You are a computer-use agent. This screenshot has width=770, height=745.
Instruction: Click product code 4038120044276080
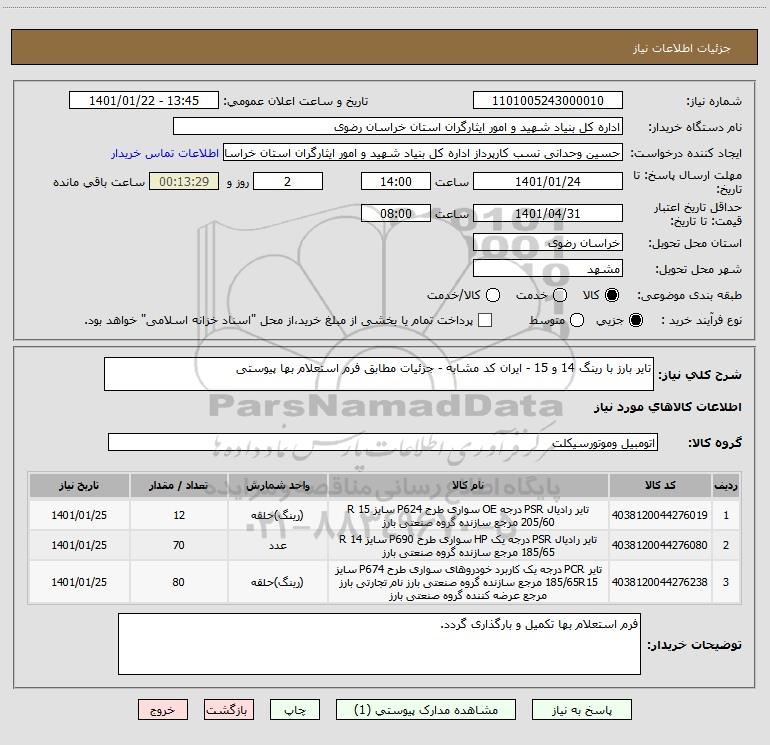coord(660,545)
